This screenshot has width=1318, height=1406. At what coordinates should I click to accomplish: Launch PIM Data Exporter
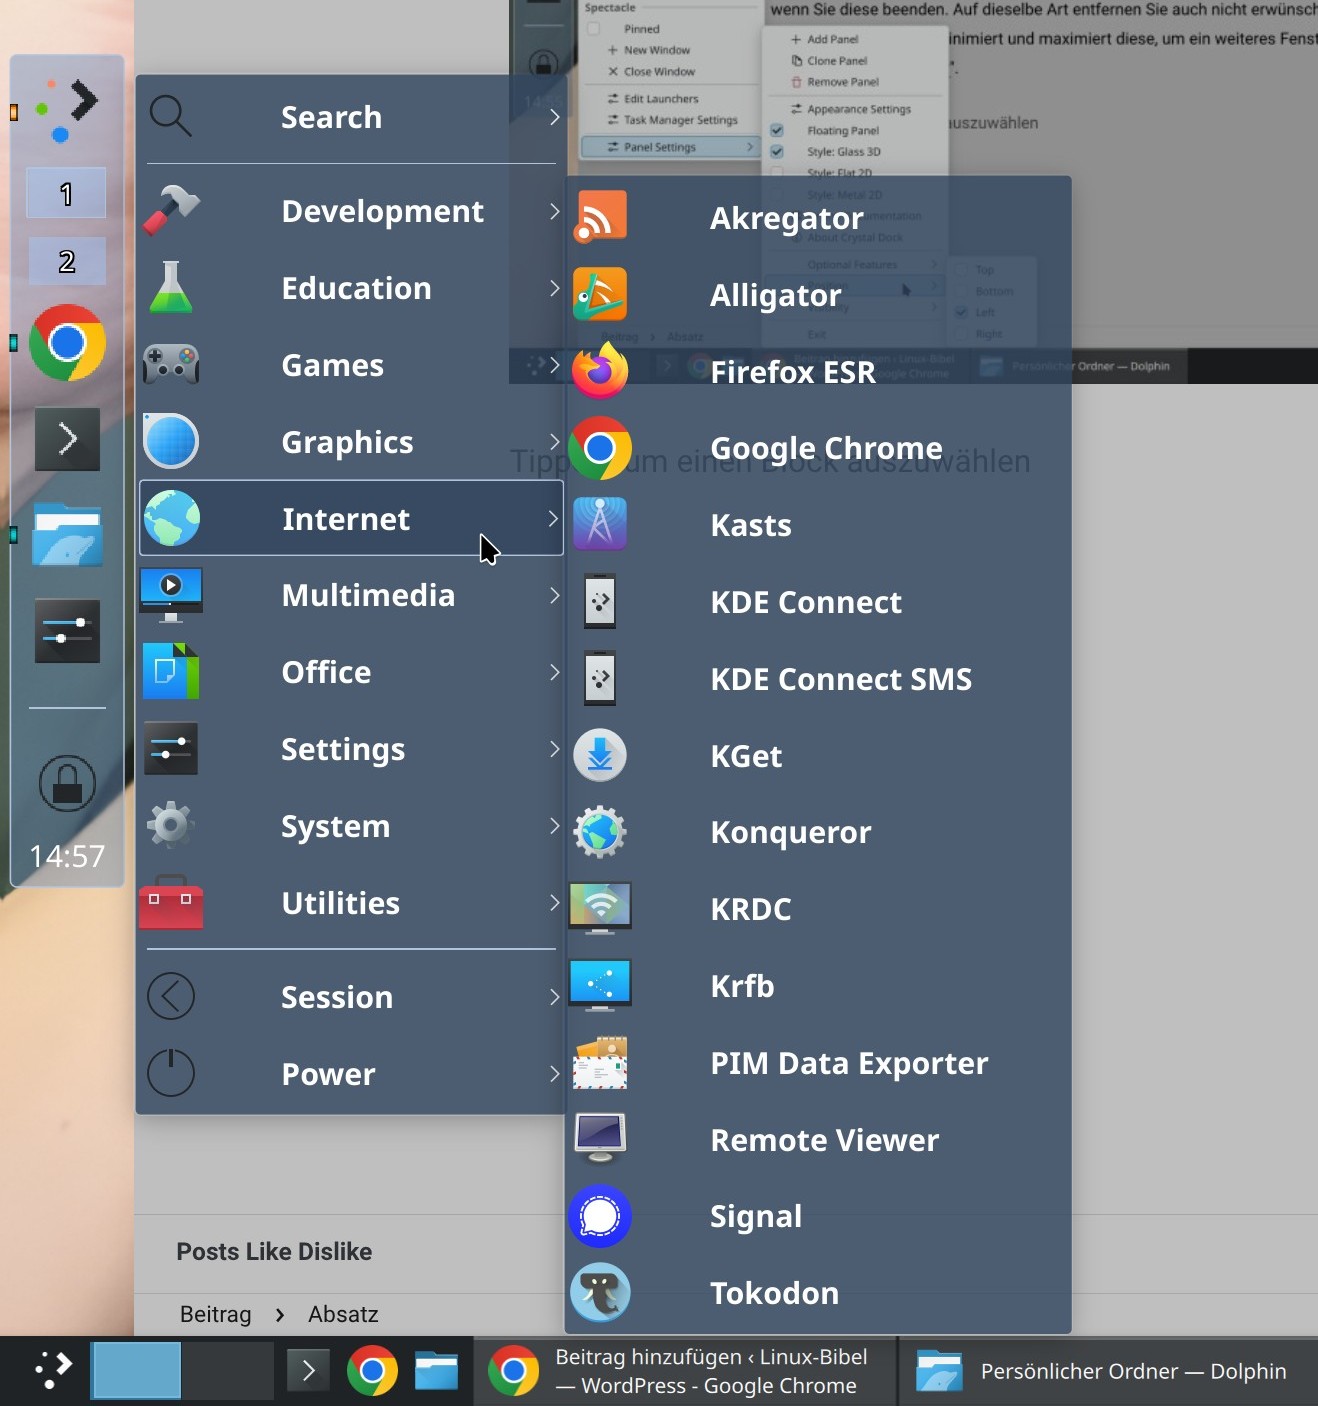(x=818, y=1063)
